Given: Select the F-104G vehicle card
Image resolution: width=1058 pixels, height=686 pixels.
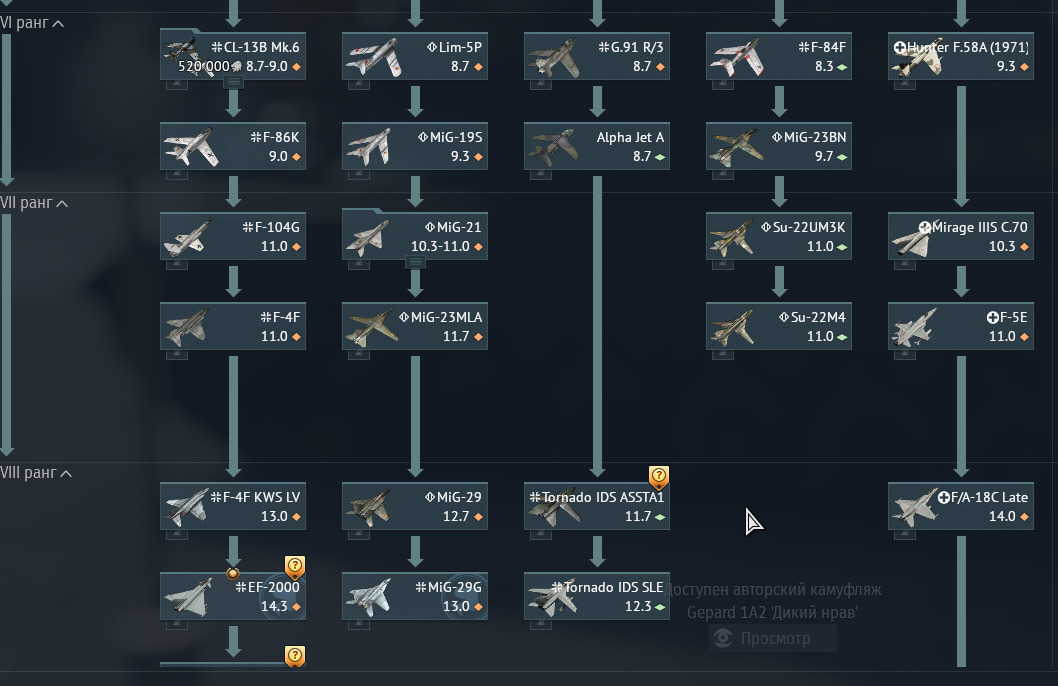Looking at the screenshot, I should coord(233,237).
